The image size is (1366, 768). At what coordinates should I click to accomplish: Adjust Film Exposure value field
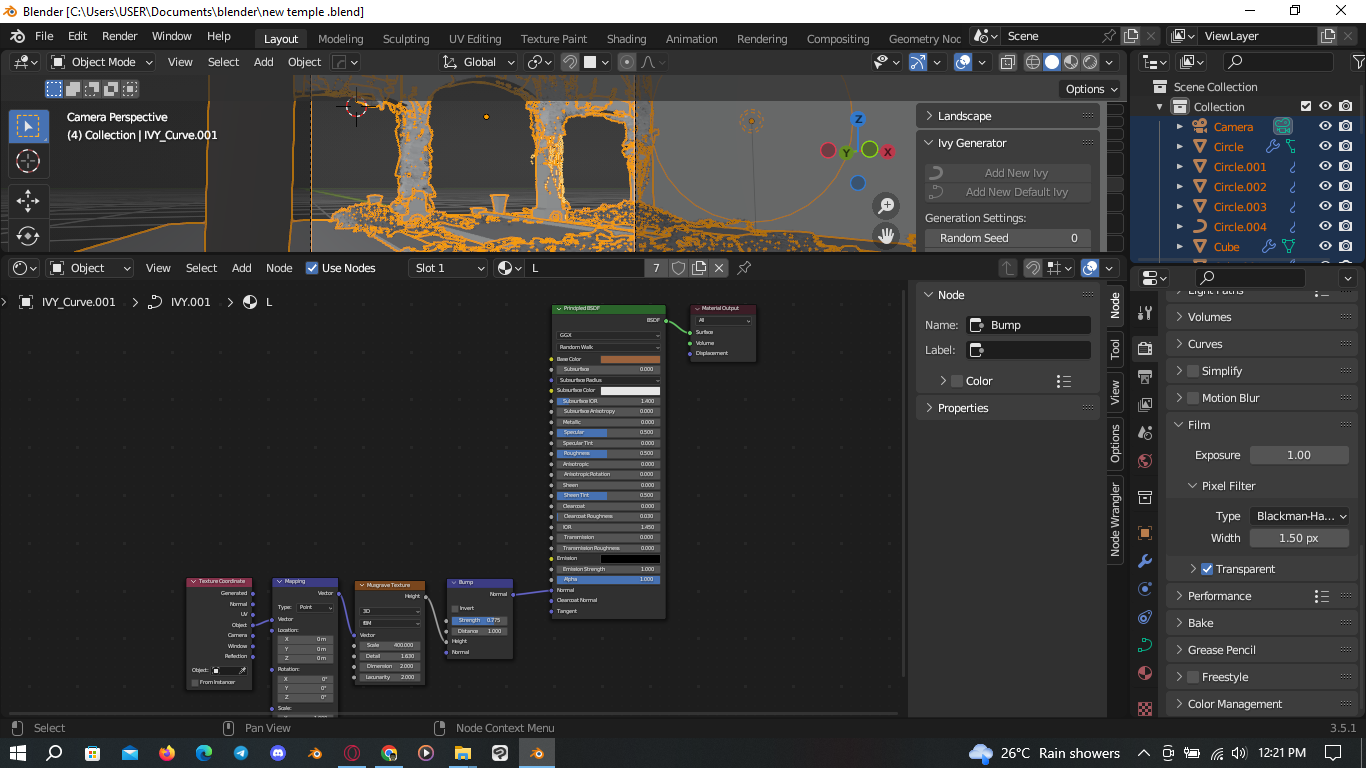[1299, 455]
